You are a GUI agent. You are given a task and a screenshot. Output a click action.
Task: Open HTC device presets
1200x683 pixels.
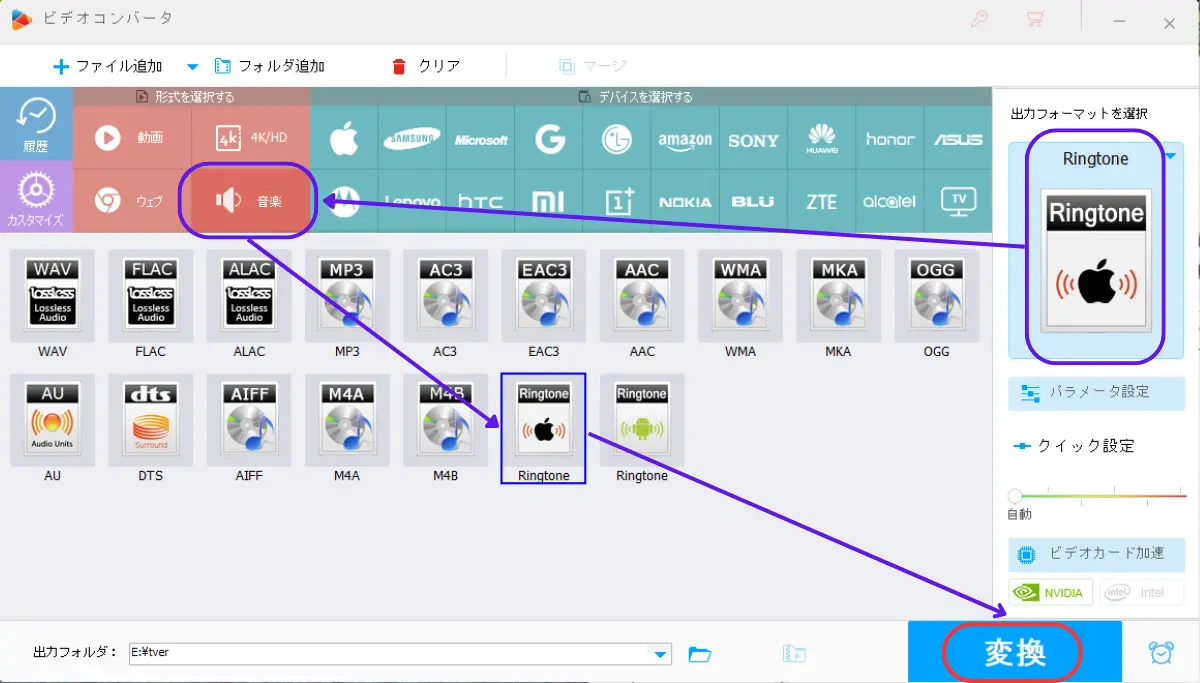click(481, 202)
